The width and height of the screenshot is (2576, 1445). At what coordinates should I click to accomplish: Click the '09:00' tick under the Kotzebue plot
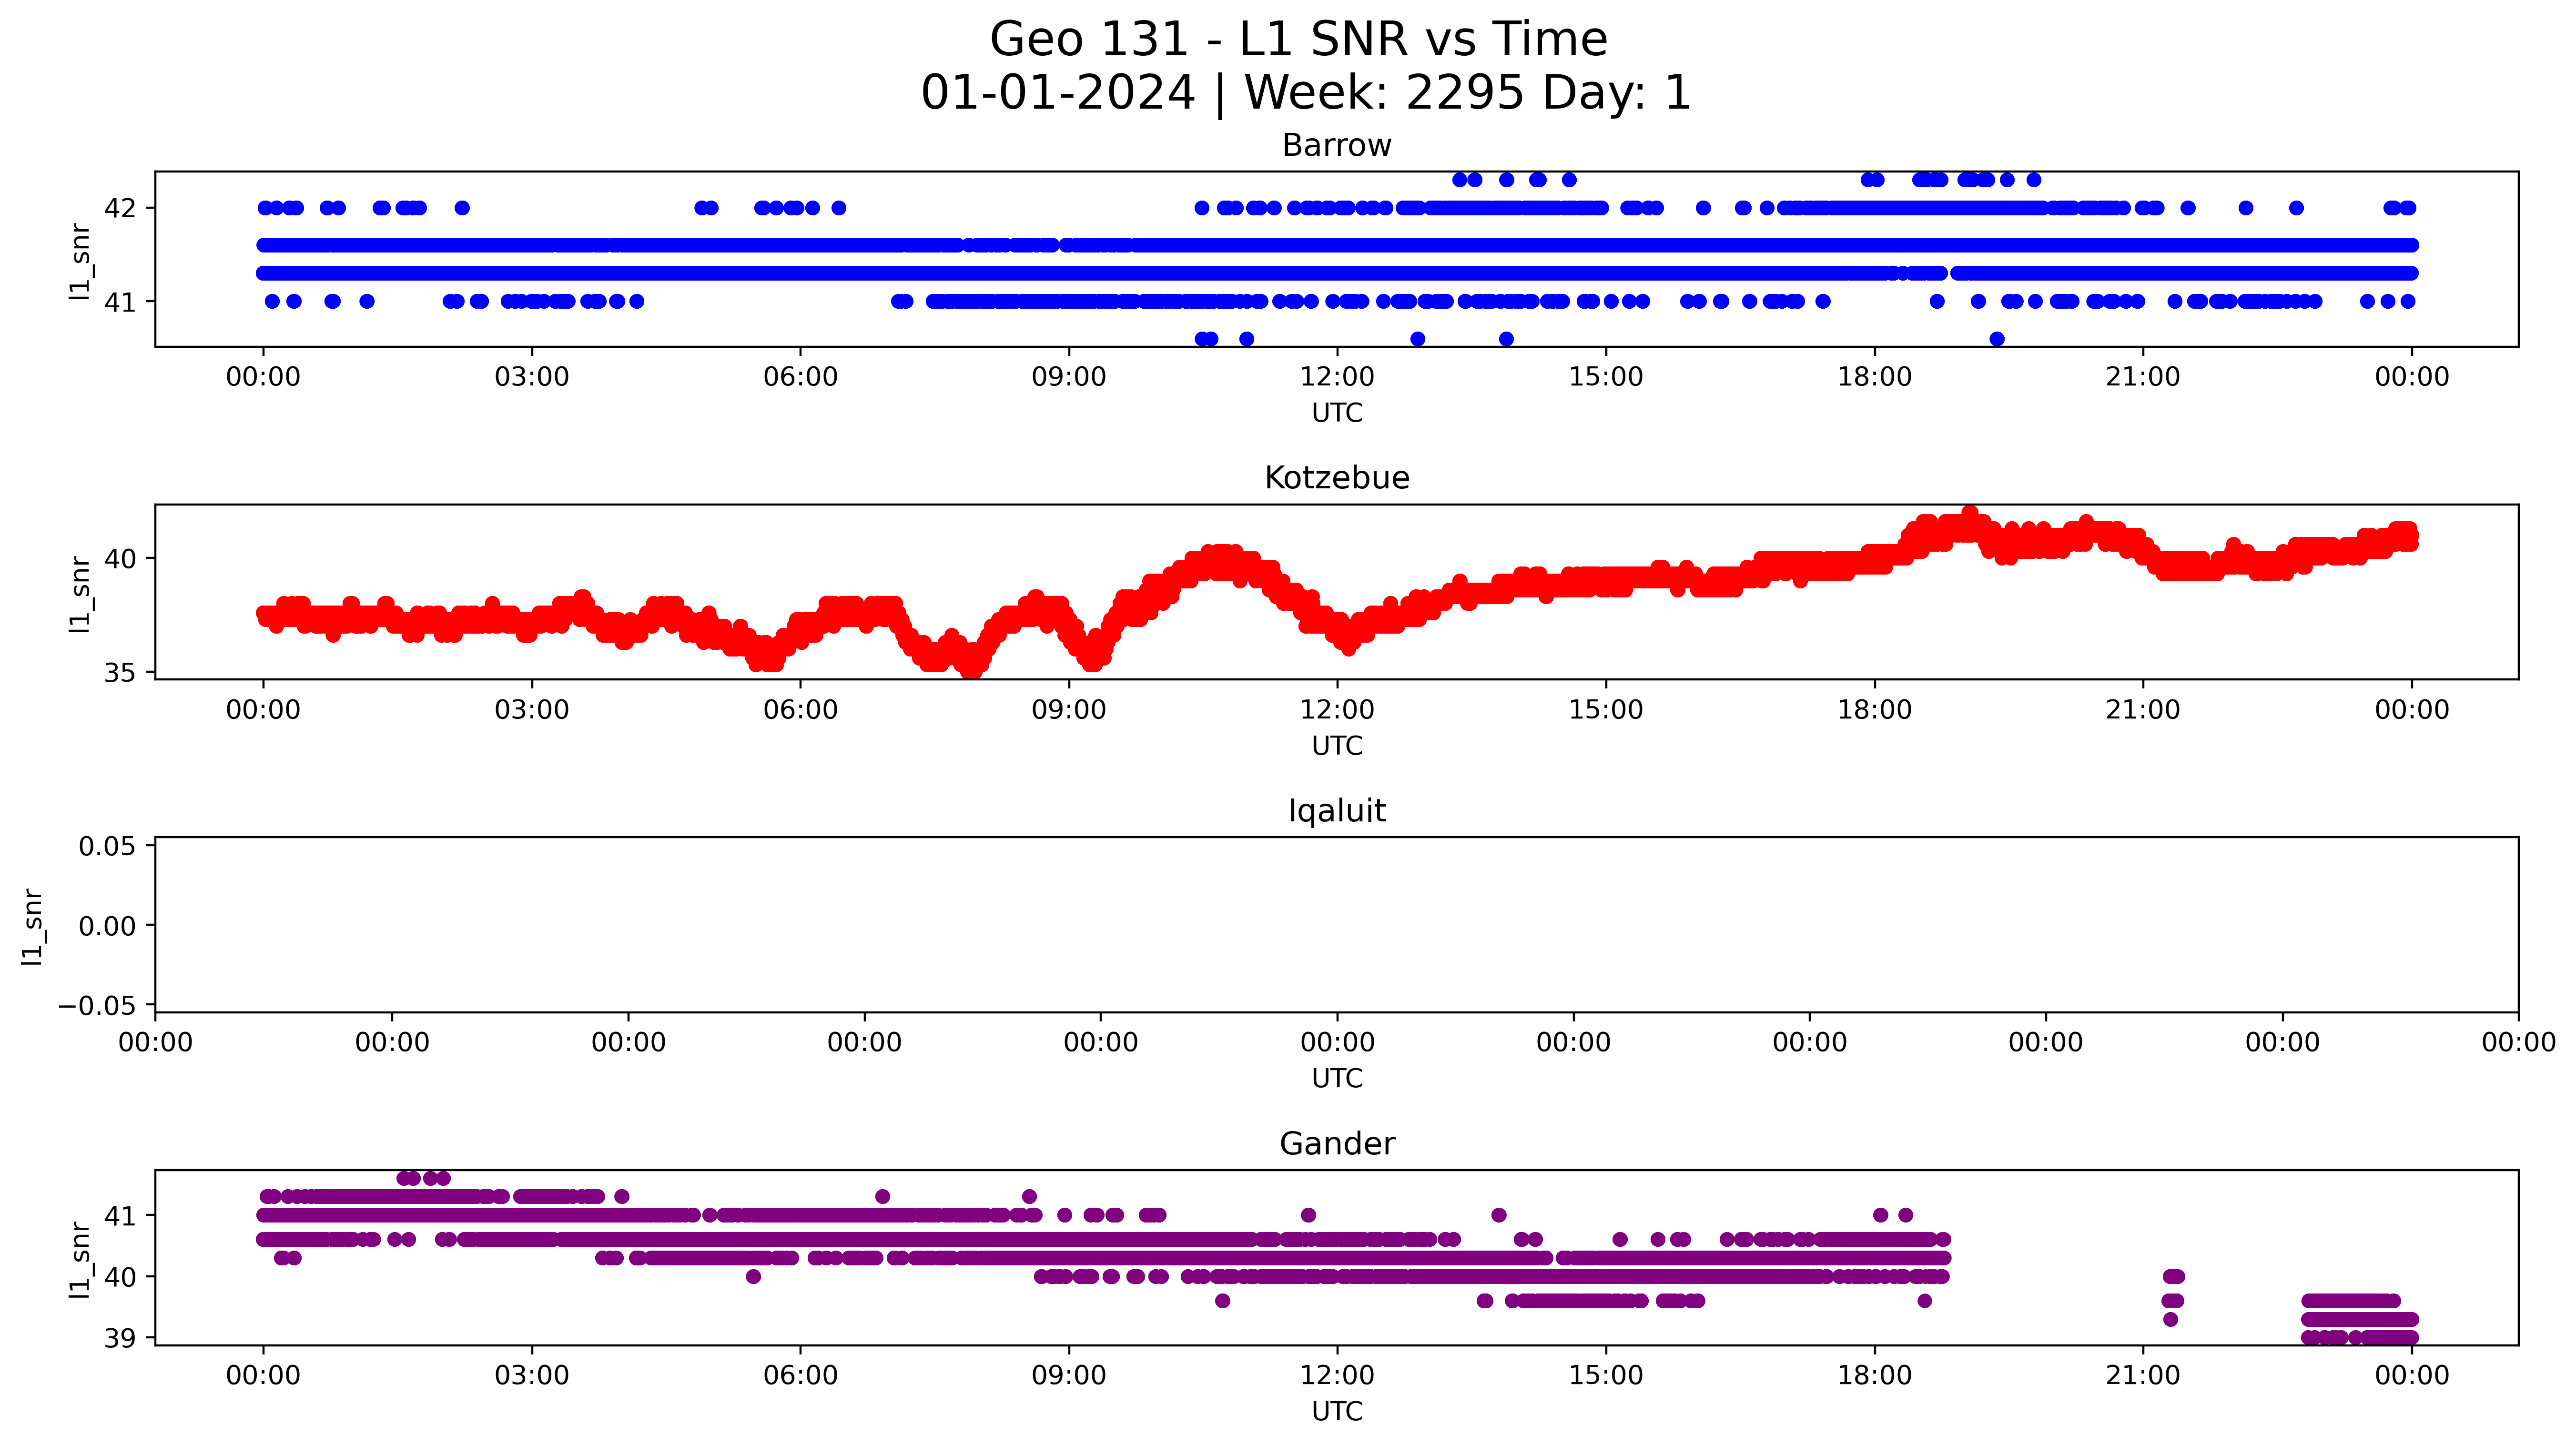tap(1069, 710)
